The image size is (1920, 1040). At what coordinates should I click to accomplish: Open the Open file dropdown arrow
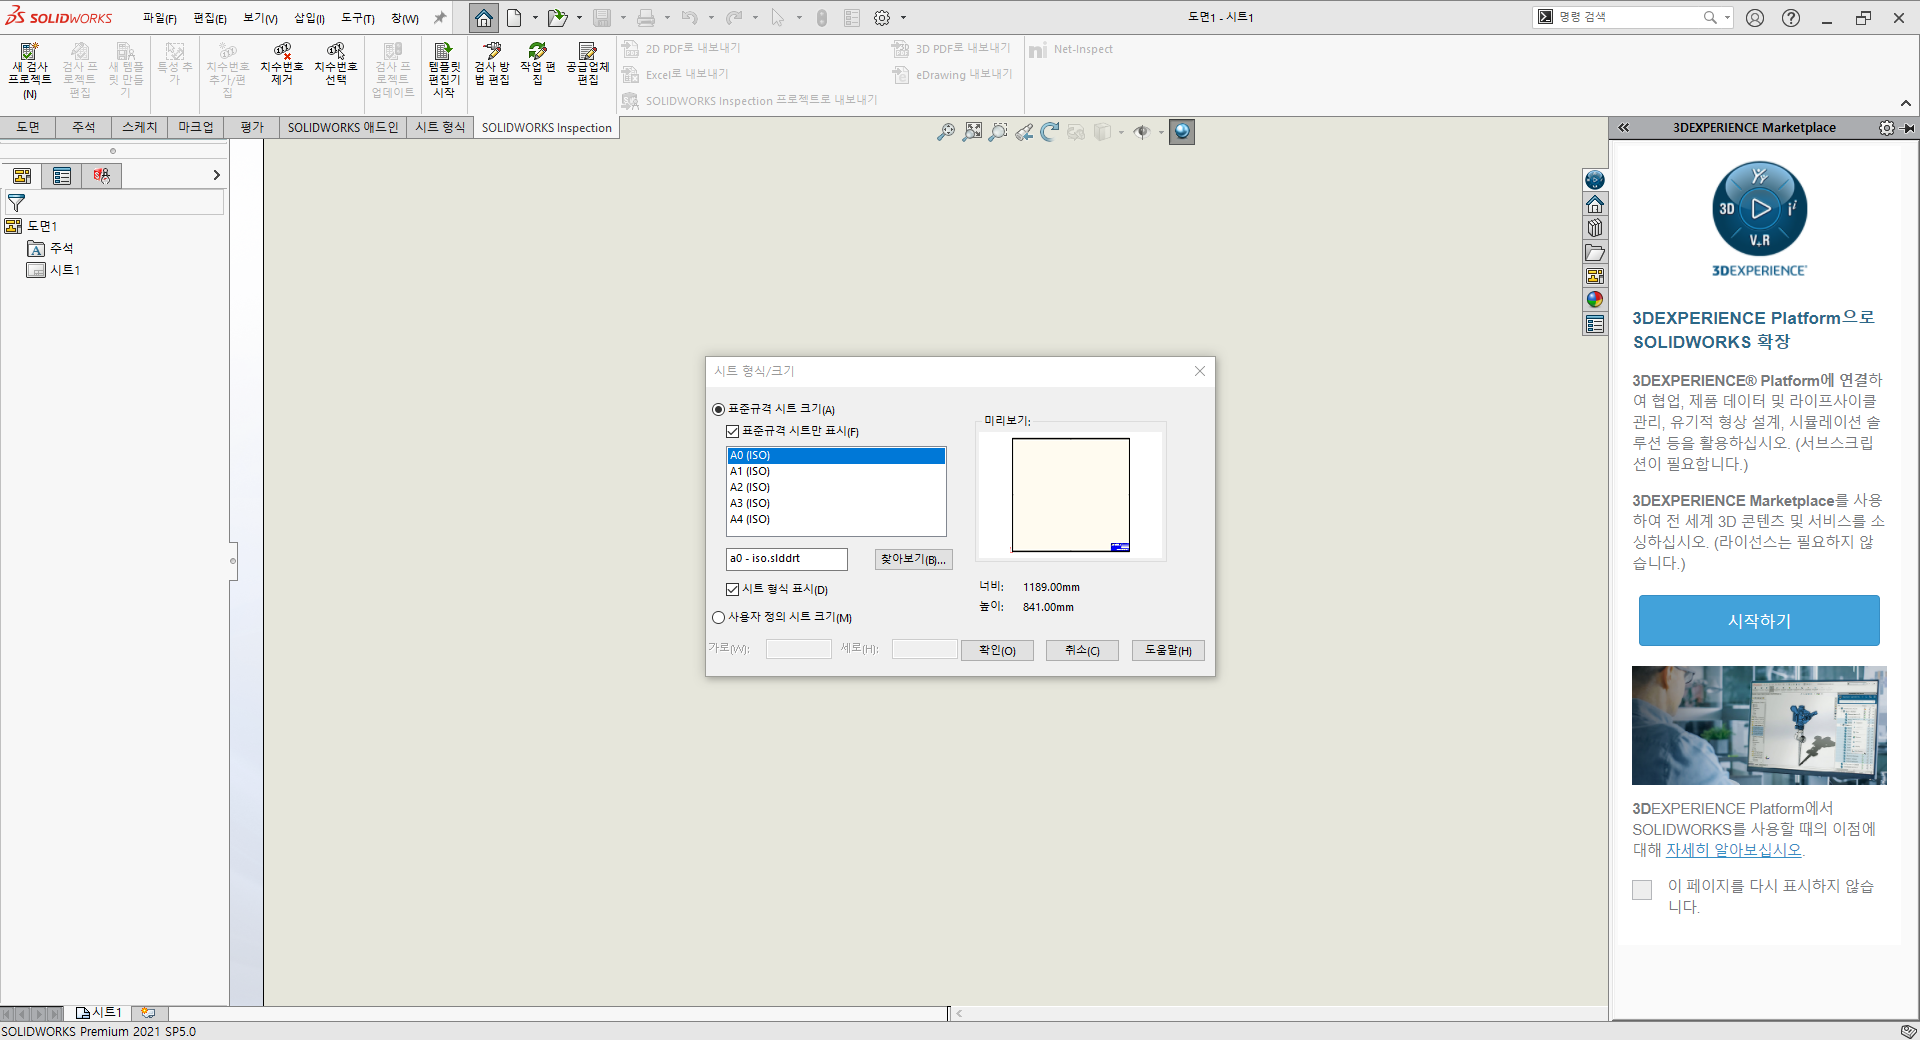(x=579, y=18)
